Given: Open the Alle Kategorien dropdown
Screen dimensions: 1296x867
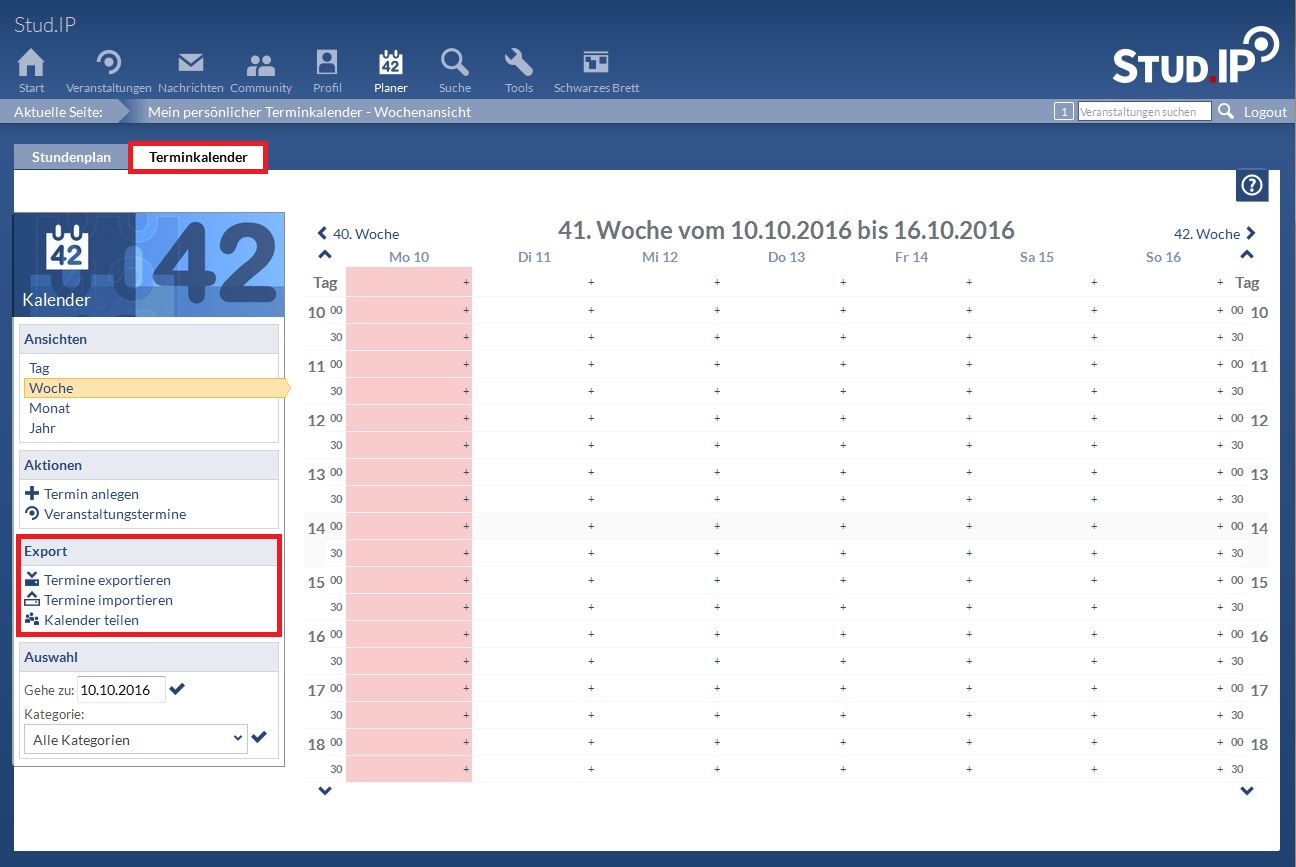Looking at the screenshot, I should (x=135, y=740).
